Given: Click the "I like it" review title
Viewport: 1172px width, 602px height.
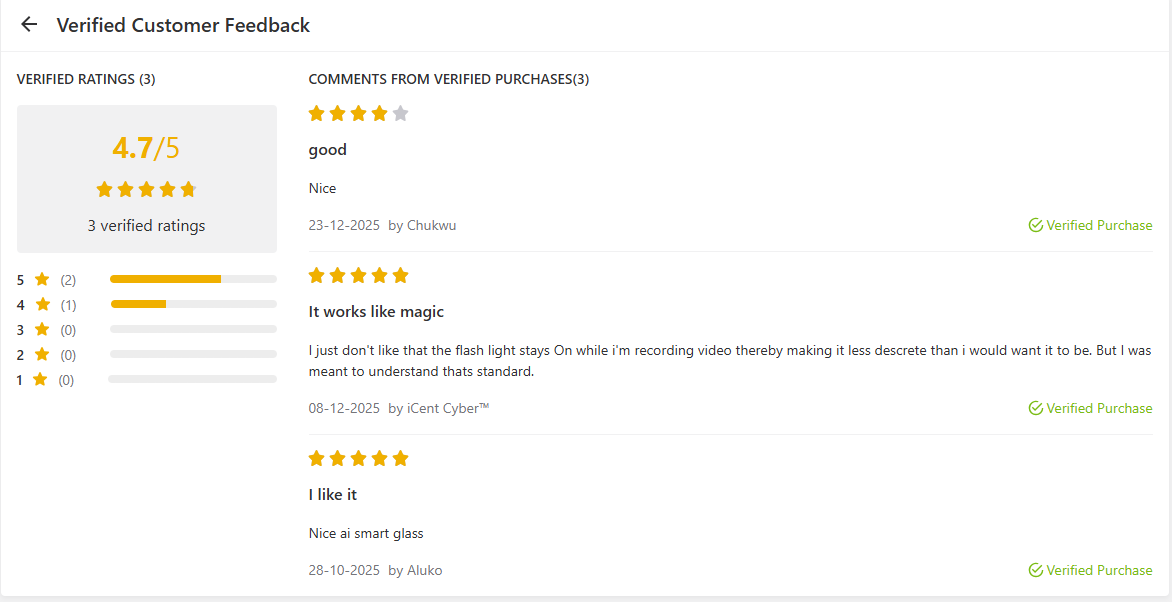Looking at the screenshot, I should point(333,495).
